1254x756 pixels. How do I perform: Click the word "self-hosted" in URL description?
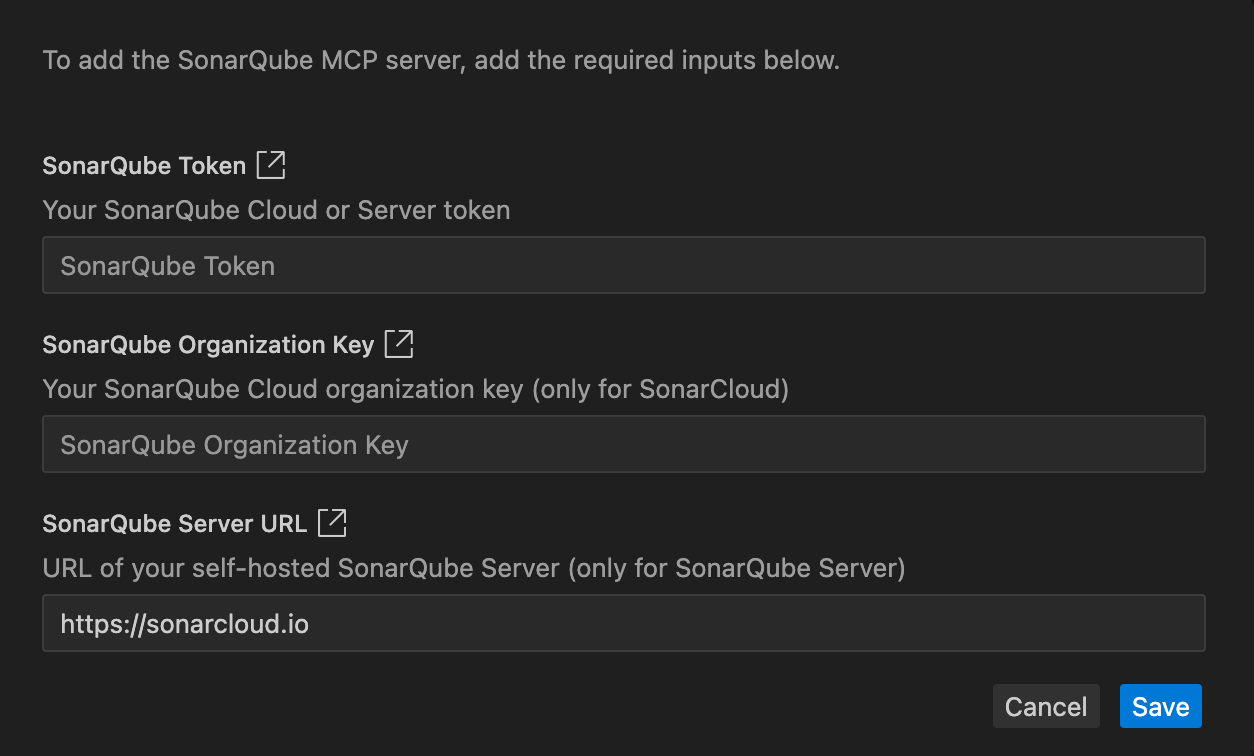[269, 569]
